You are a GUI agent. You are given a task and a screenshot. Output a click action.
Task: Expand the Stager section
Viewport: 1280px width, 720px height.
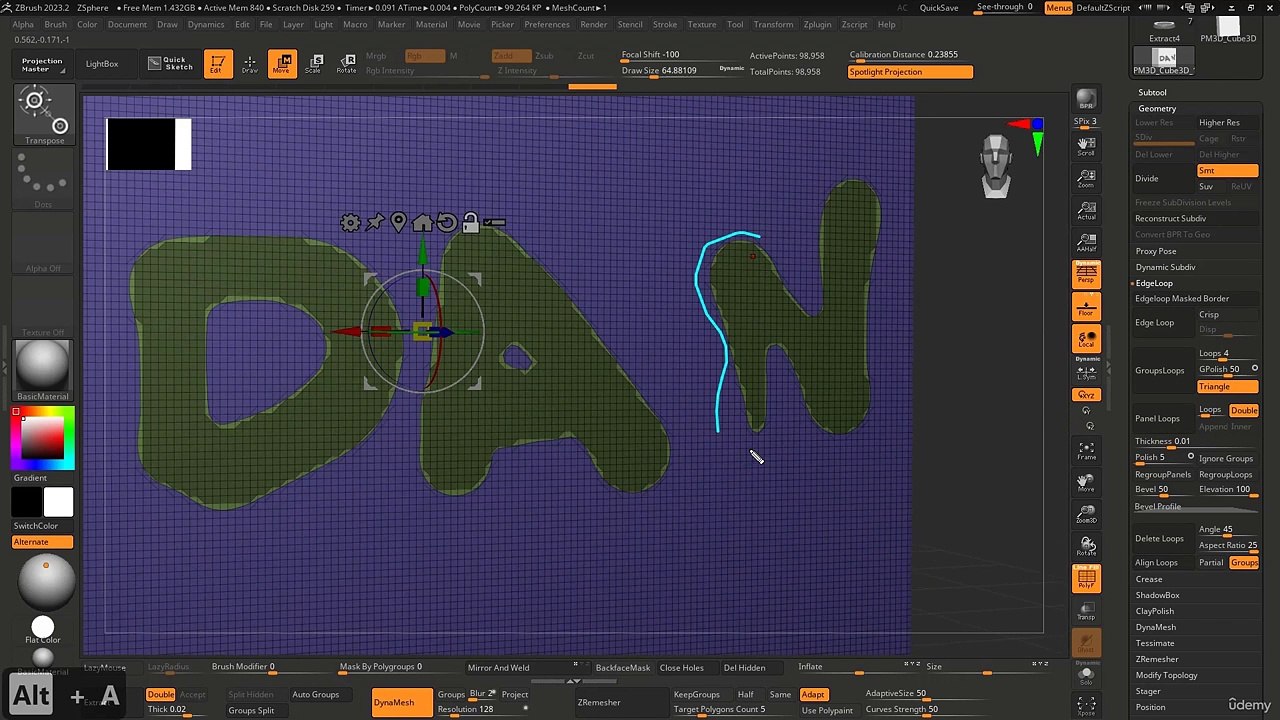point(1148,691)
